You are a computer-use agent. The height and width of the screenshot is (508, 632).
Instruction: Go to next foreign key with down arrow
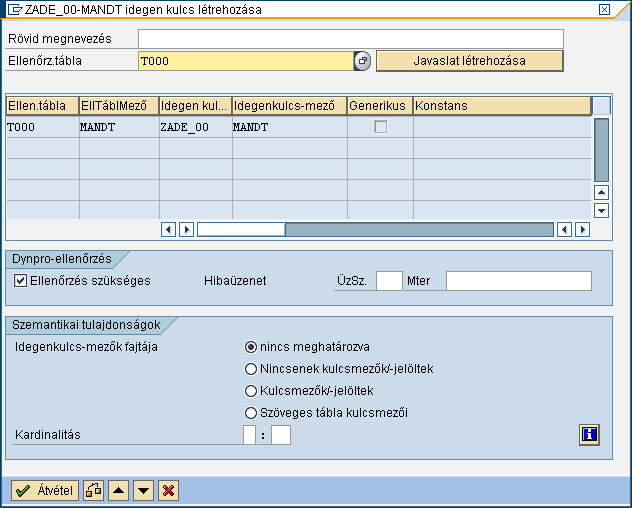(143, 490)
